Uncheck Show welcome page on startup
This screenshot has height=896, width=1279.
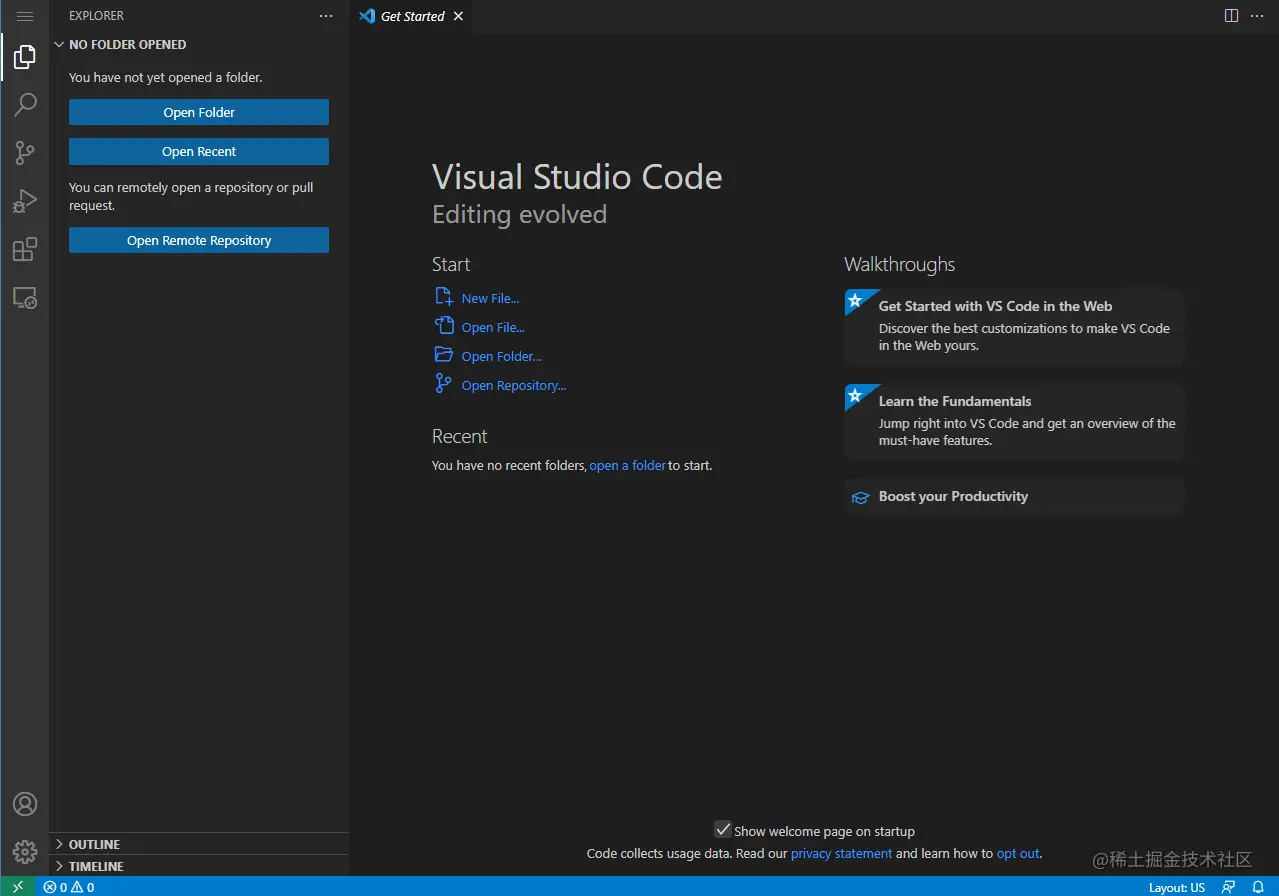tap(723, 830)
